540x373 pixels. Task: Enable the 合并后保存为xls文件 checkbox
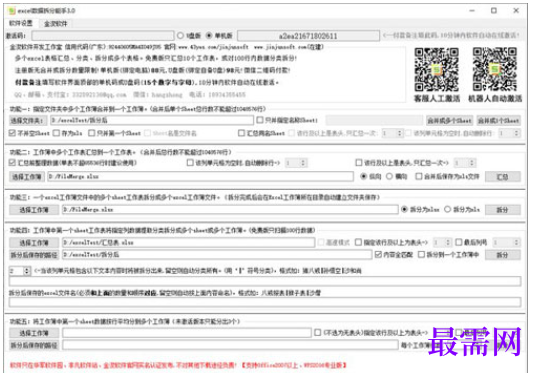(x=419, y=176)
